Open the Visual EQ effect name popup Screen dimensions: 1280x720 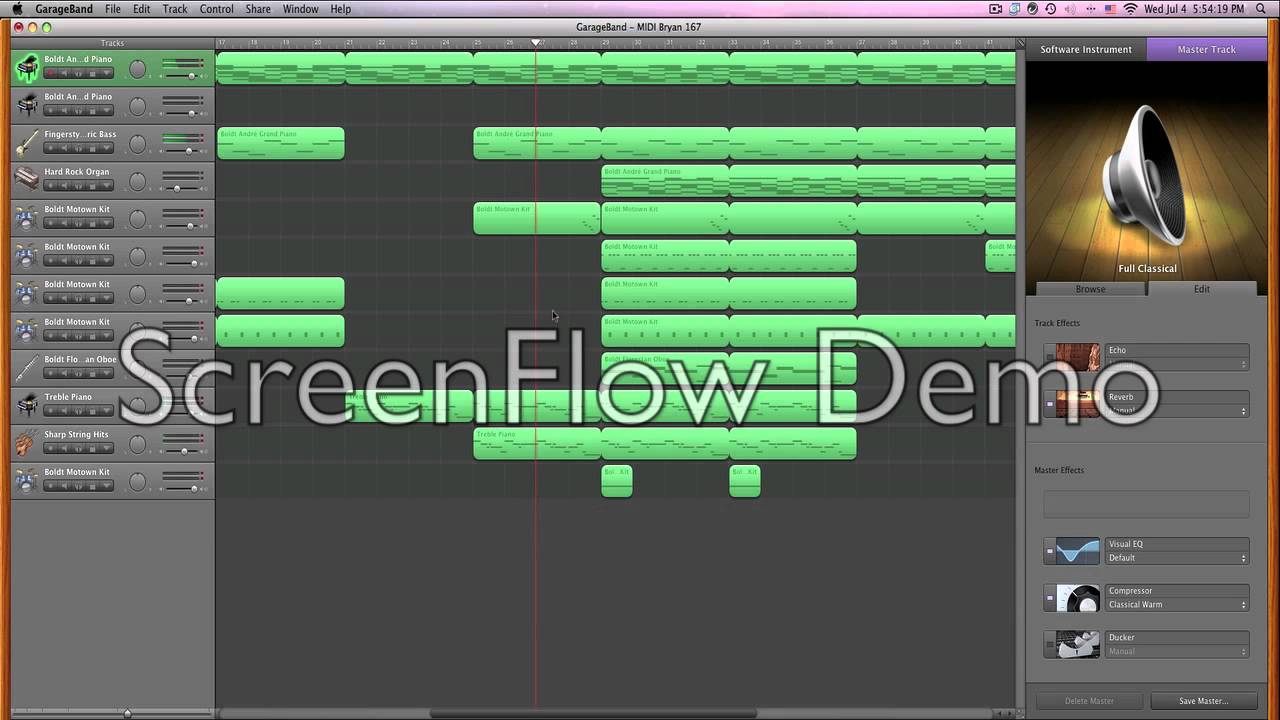(x=1177, y=544)
